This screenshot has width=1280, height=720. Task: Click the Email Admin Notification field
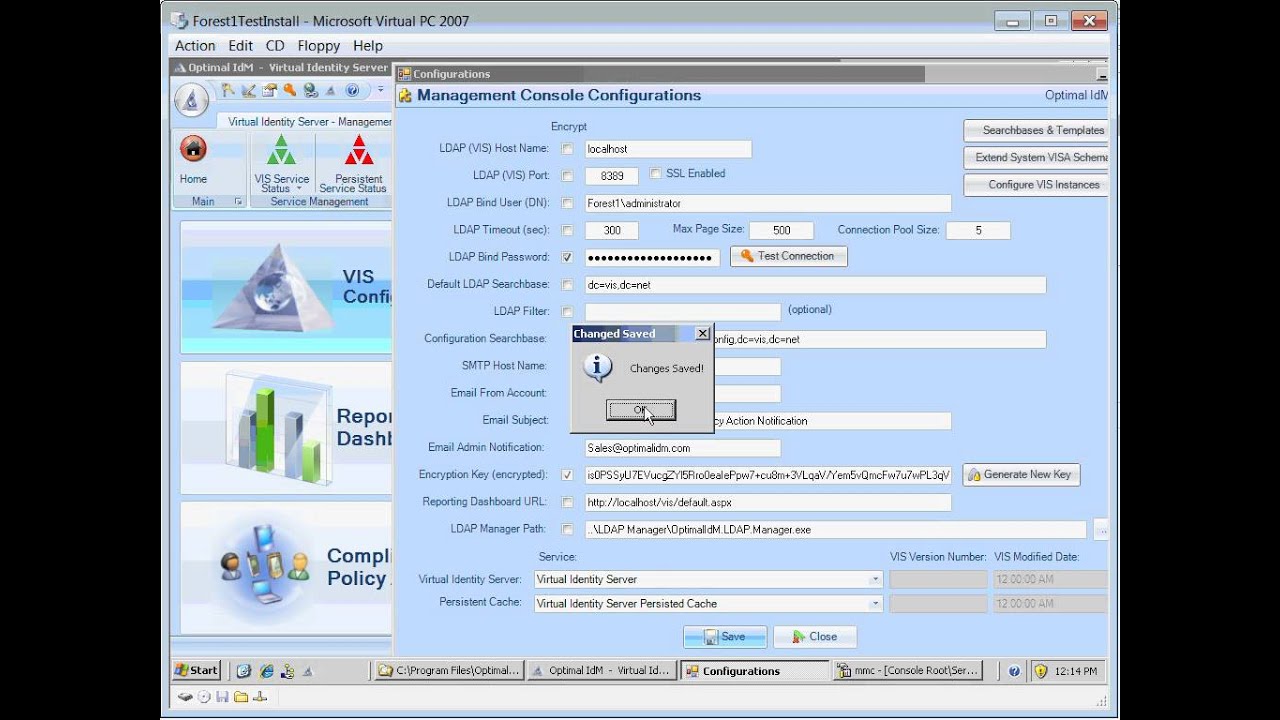pos(682,448)
